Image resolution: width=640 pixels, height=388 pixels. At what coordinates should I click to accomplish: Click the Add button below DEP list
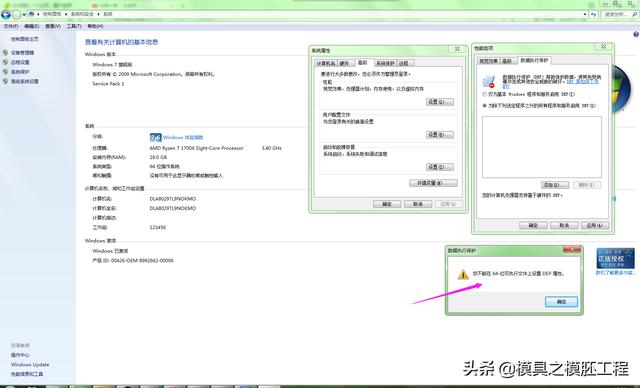(x=555, y=185)
